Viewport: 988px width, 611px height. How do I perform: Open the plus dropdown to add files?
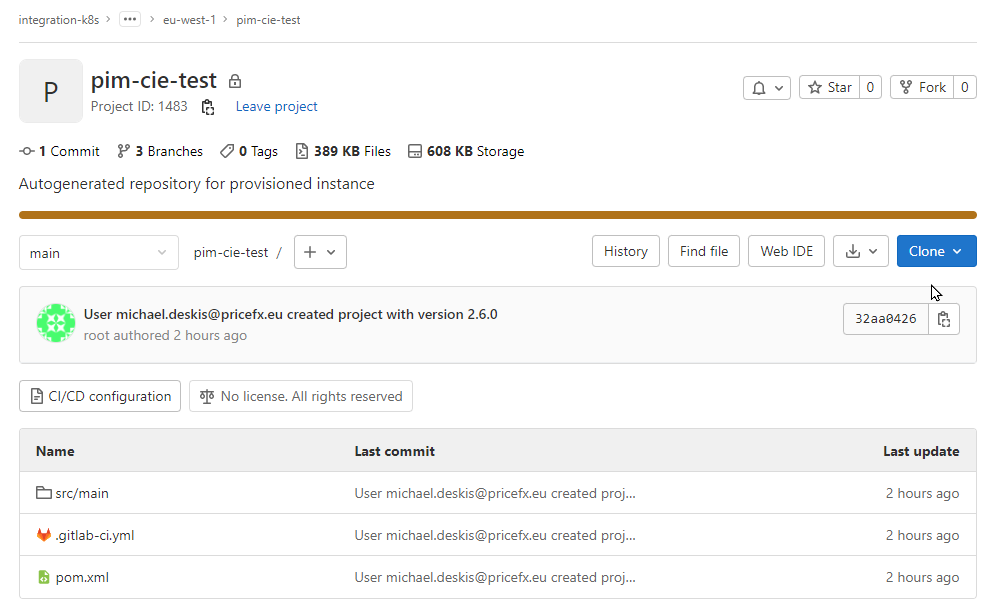320,252
